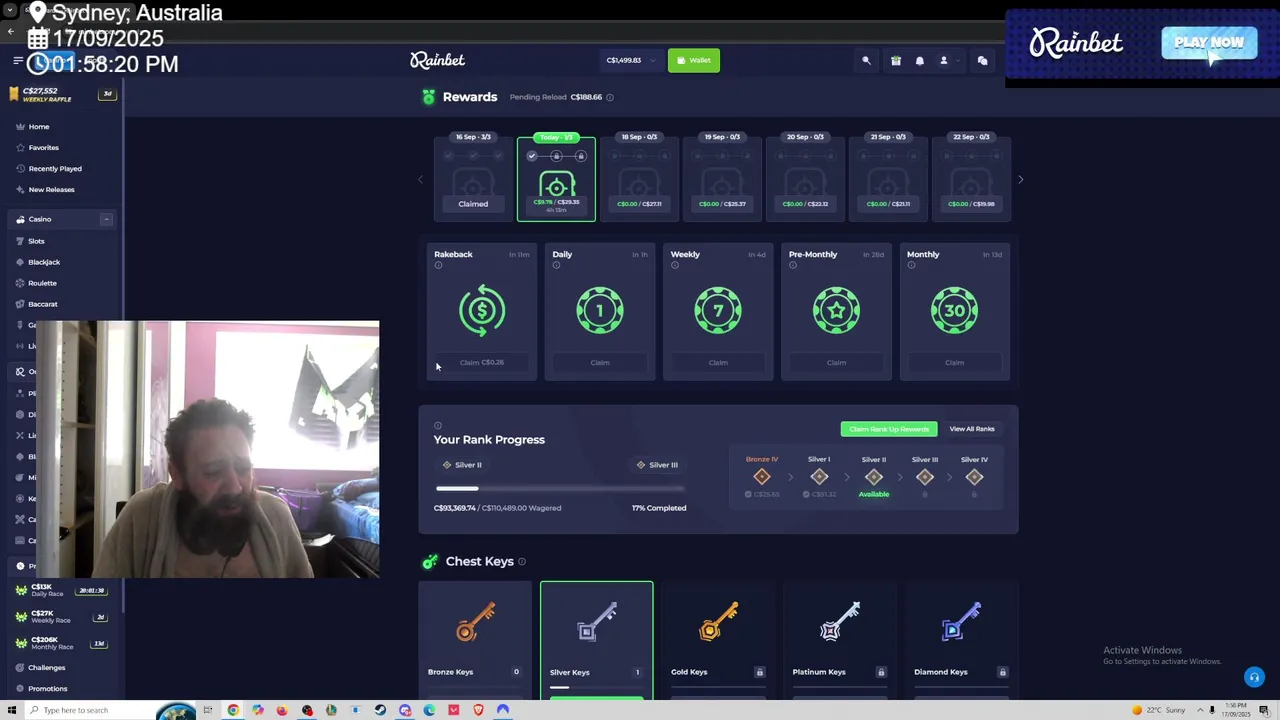
Task: Open live support headset button
Action: pyautogui.click(x=1254, y=677)
